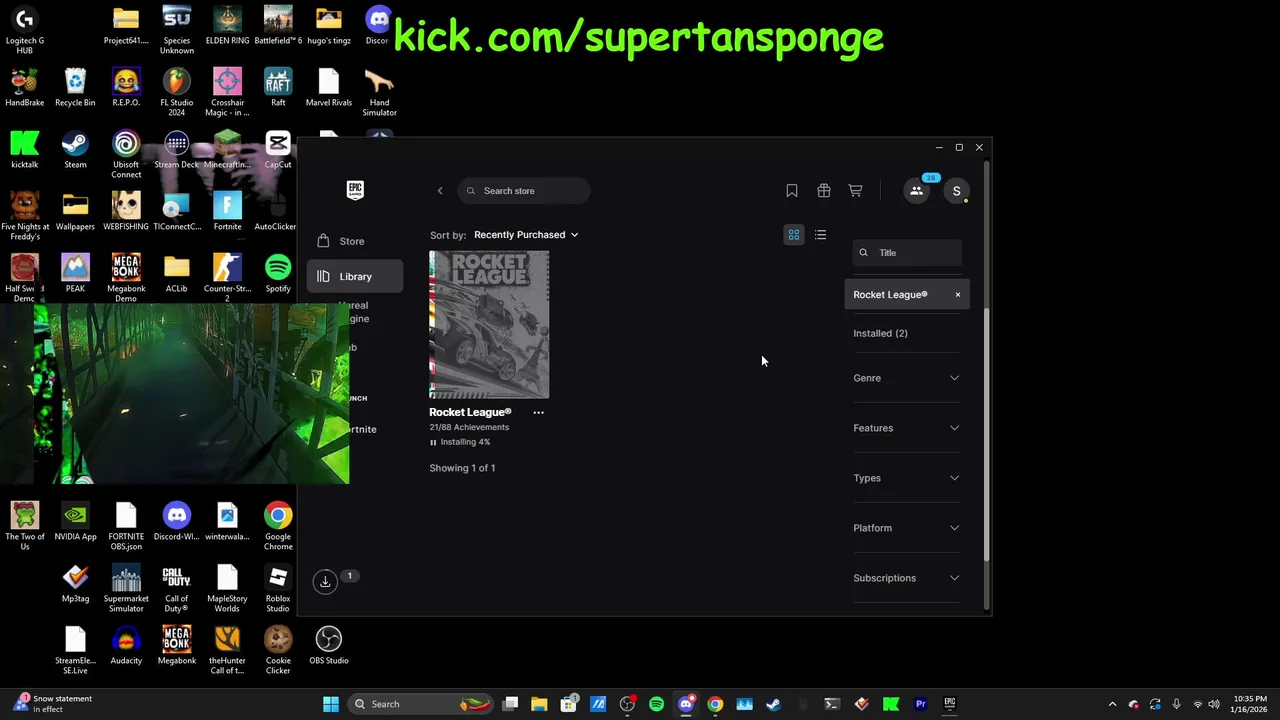Open the downloads icon in launcher sidebar
The height and width of the screenshot is (720, 1280).
[325, 581]
